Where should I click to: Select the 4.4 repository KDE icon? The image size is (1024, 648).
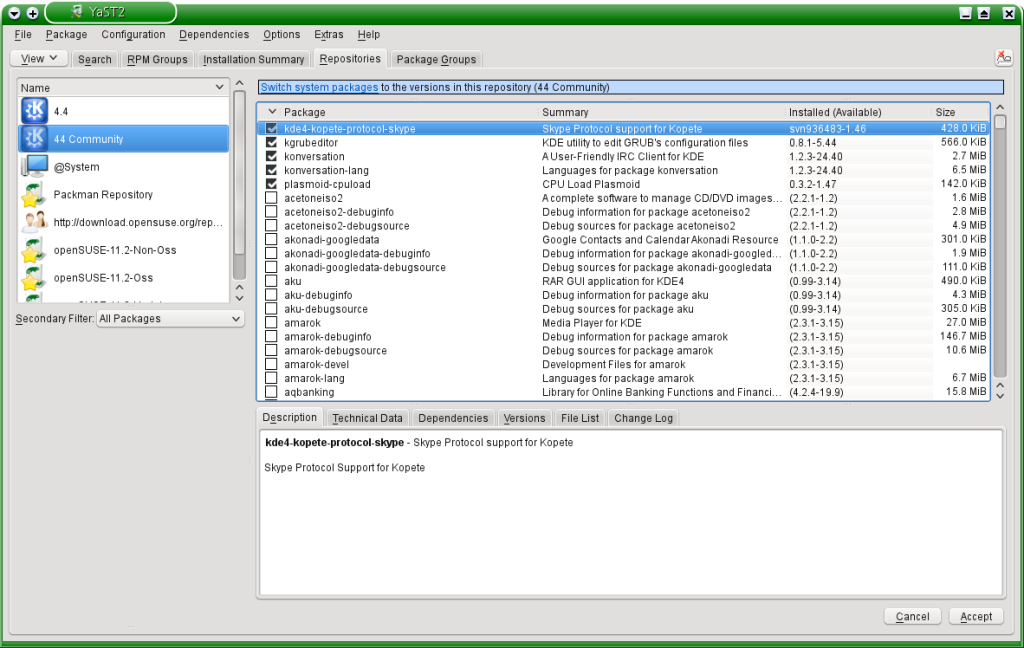(34, 111)
